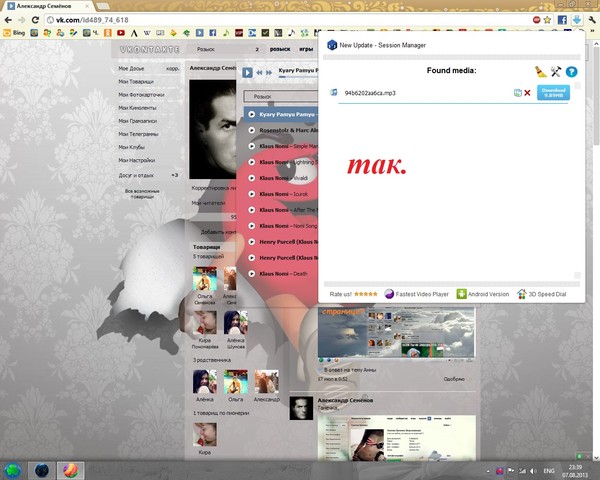Open Мои Товарищи sidebar item
600x480 pixels.
136,82
